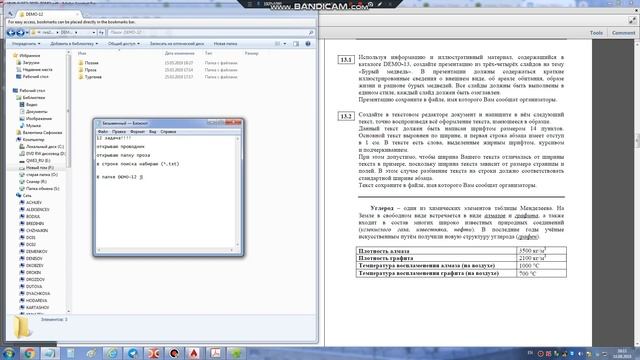Screen dimensions: 640x360
Task: Click the Notepad horizontal scrollbar
Action: 165,250
